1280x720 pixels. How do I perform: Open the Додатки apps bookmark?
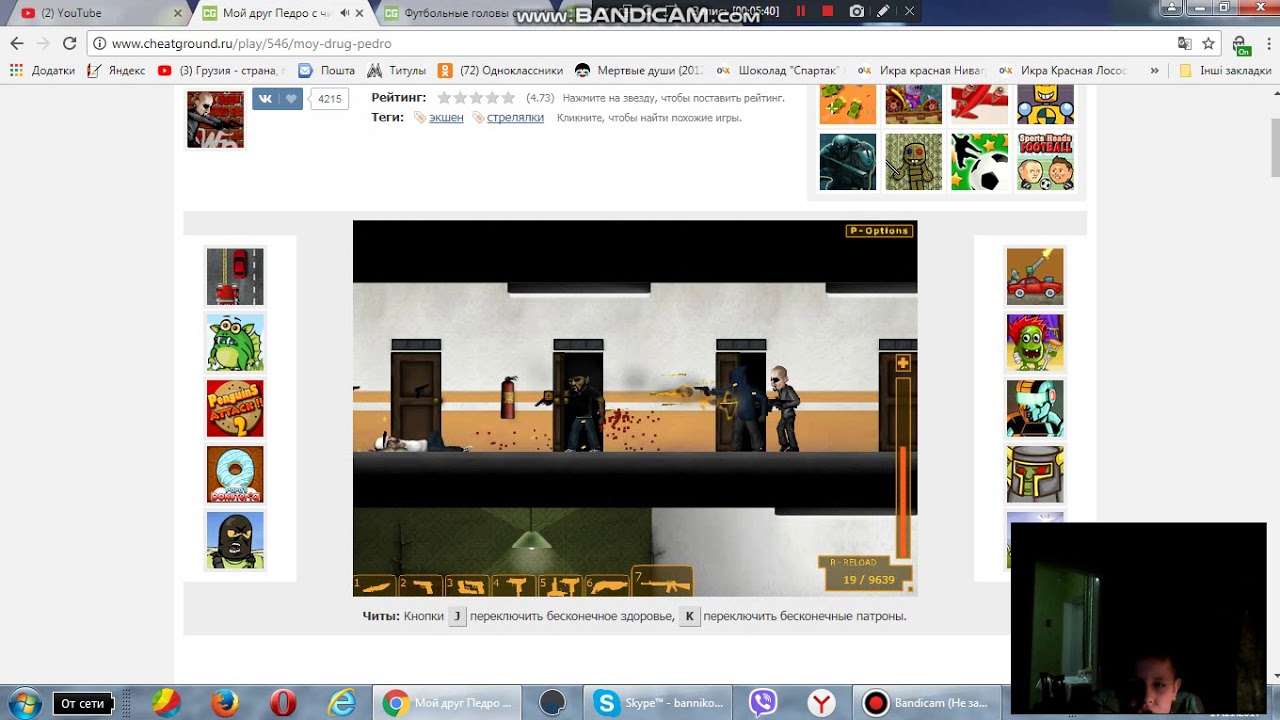click(x=43, y=71)
